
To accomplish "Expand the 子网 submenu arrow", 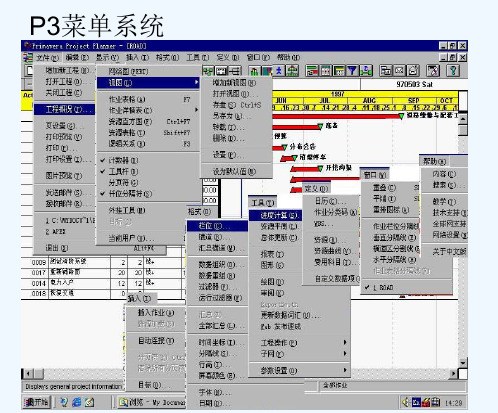I will click(x=345, y=353).
